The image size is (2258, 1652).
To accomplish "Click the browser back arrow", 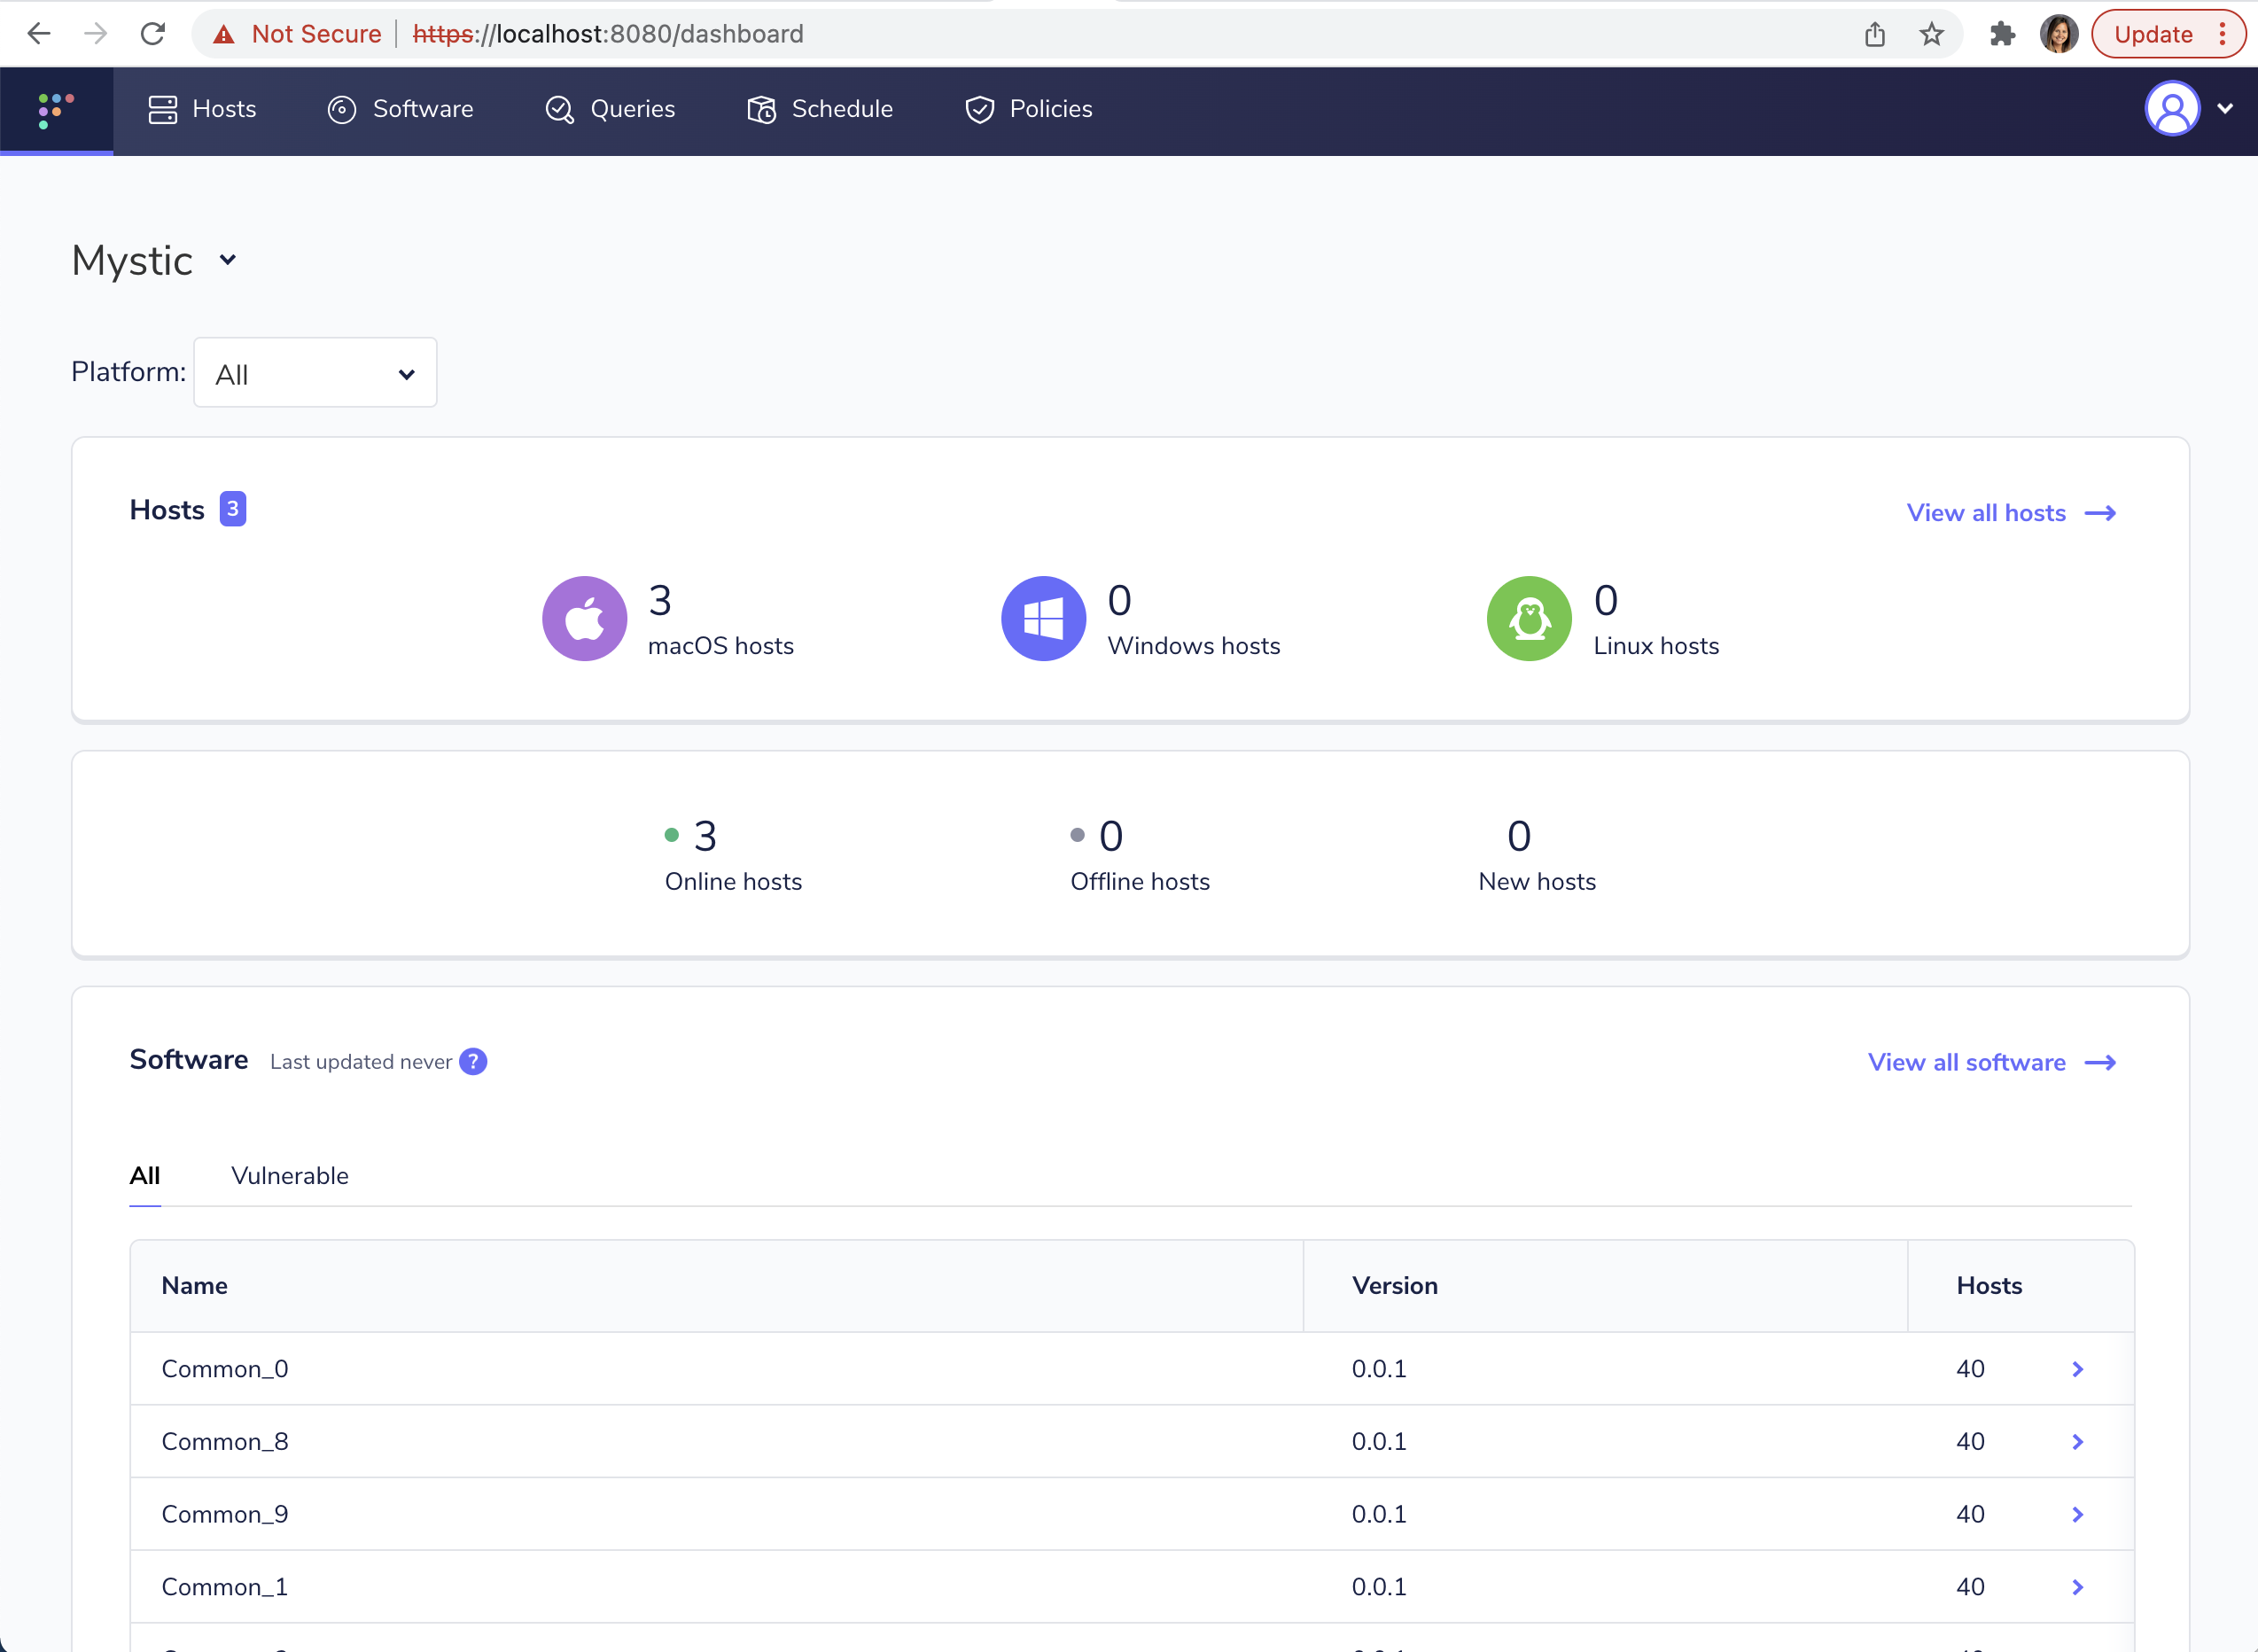I will (38, 34).
